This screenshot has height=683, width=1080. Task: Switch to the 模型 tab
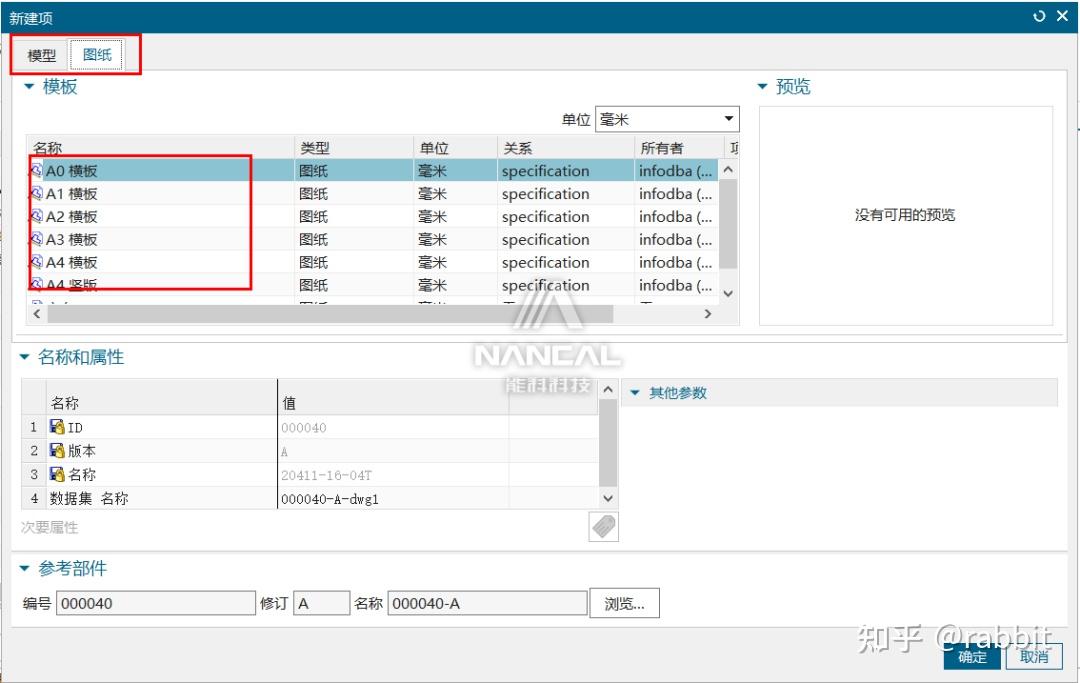coord(40,55)
